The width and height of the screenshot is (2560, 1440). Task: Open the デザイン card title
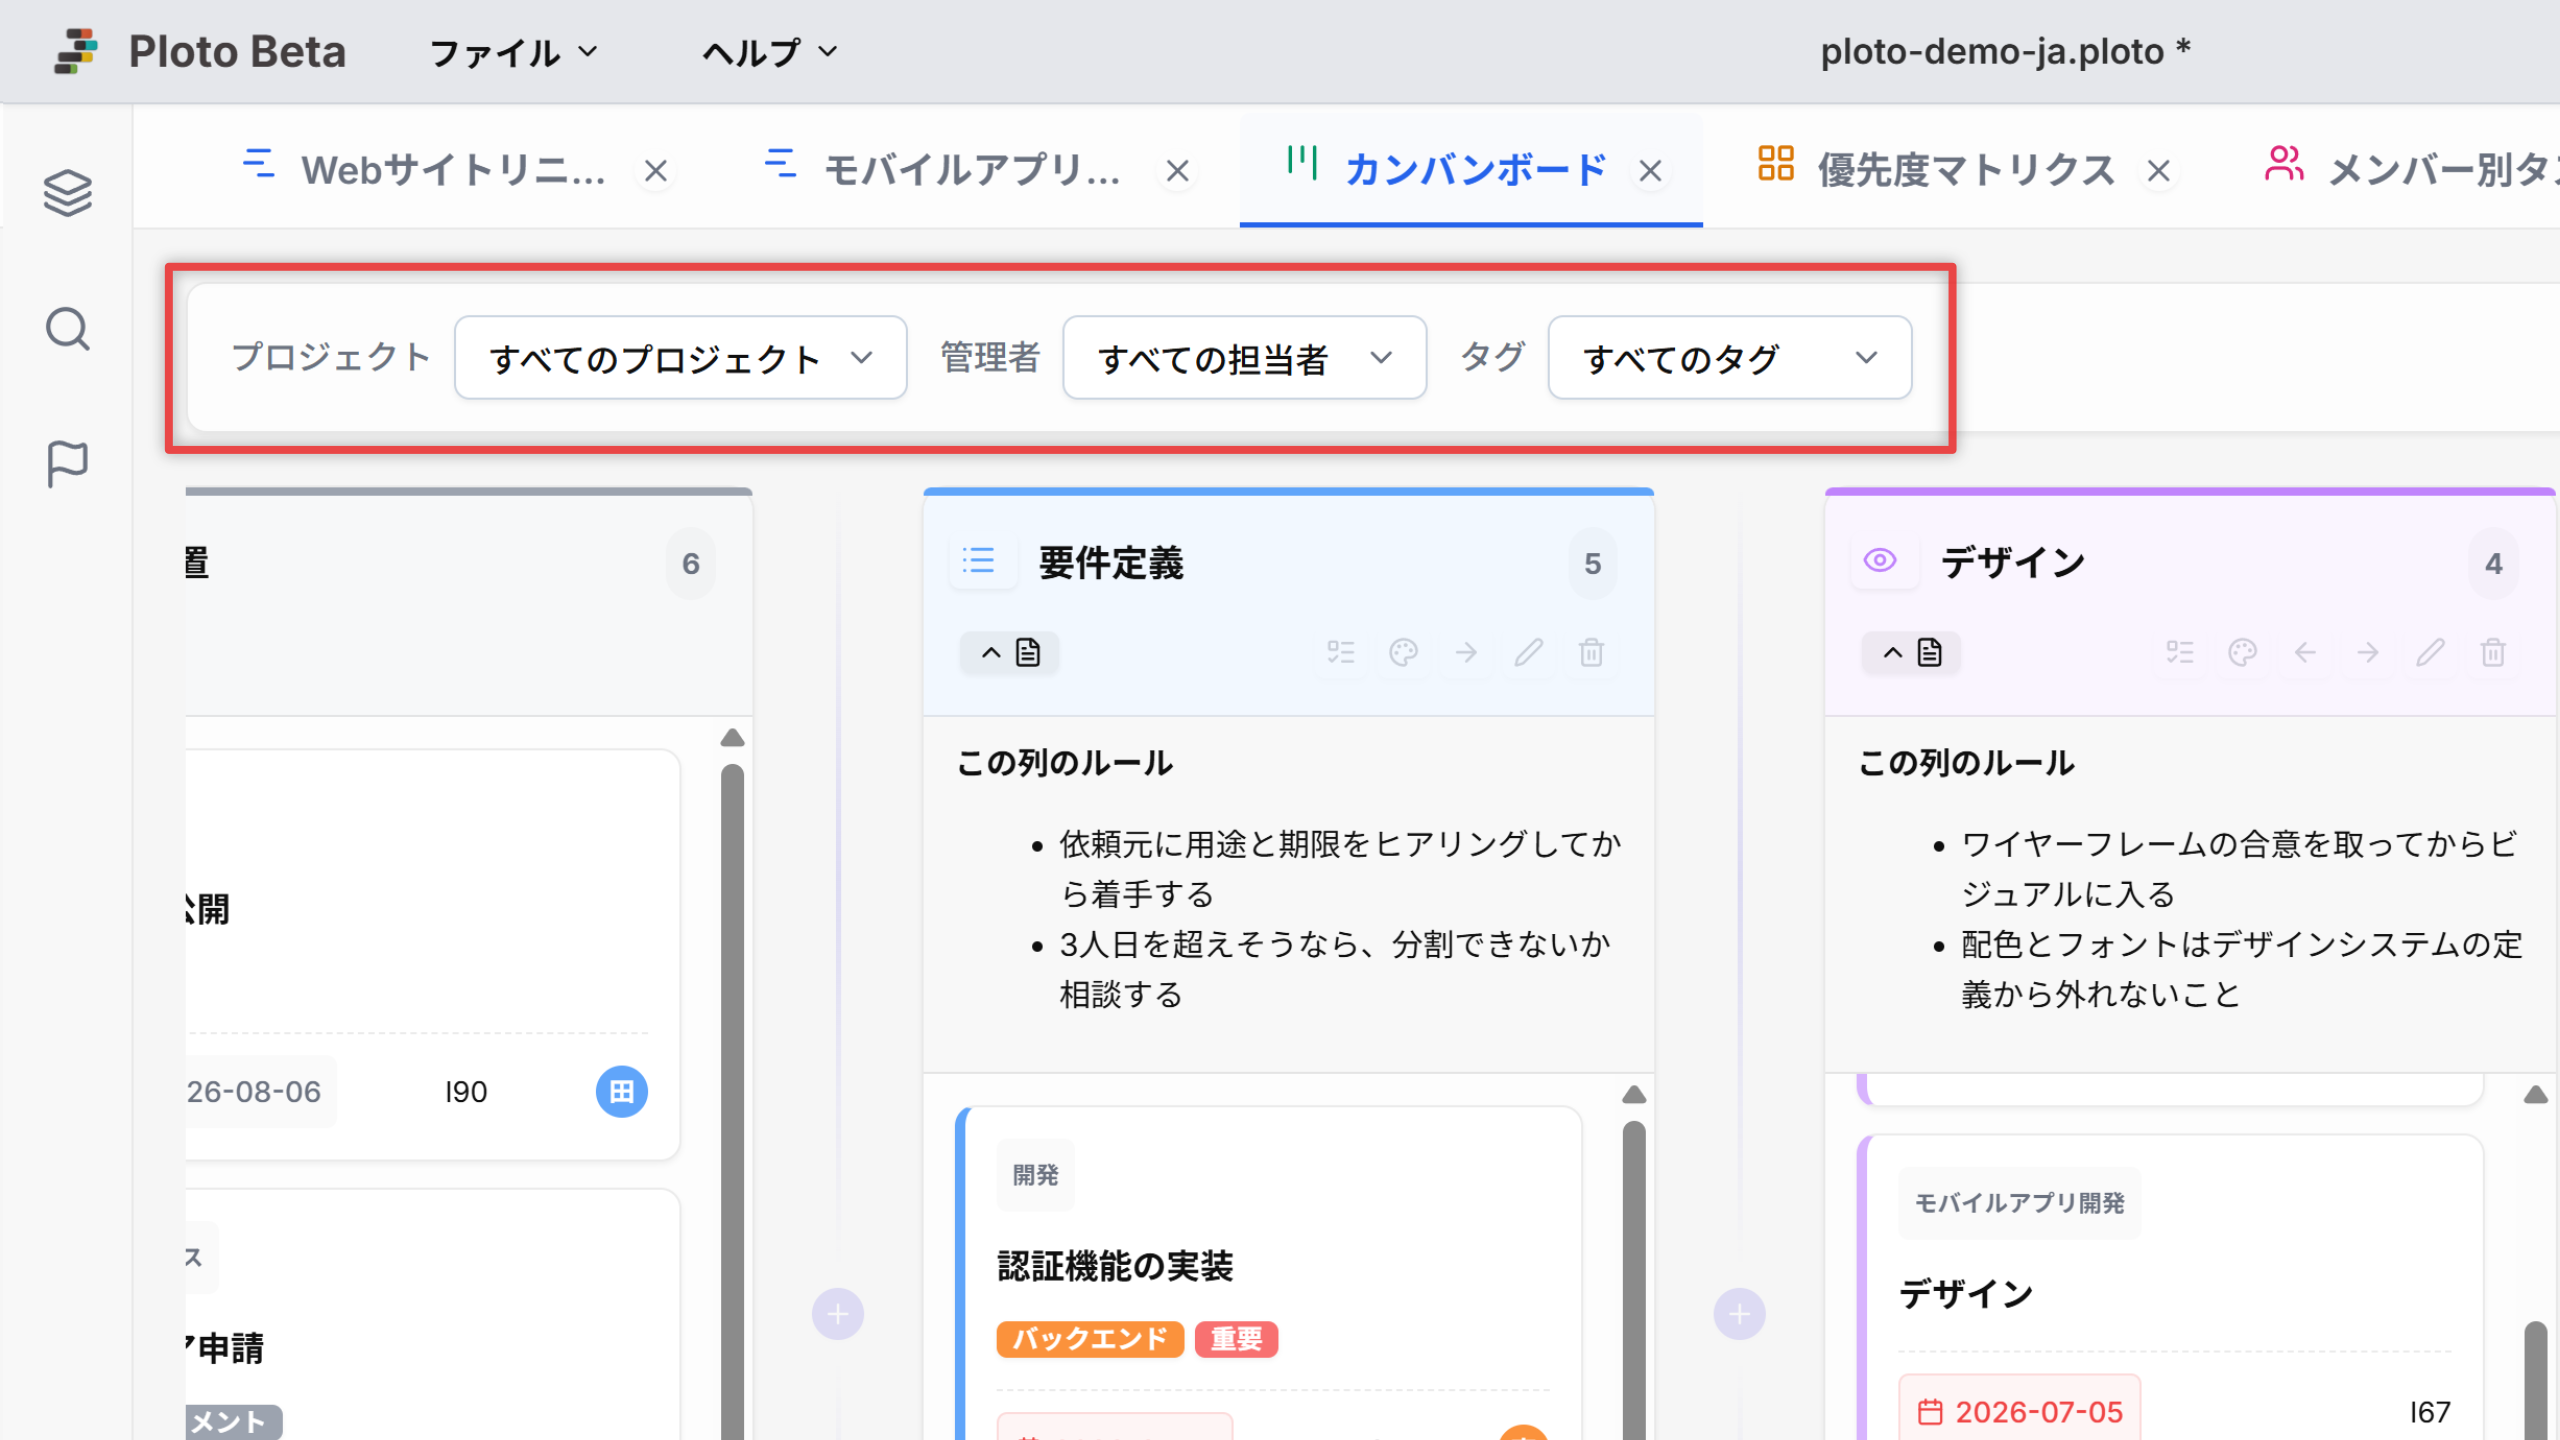1966,1294
